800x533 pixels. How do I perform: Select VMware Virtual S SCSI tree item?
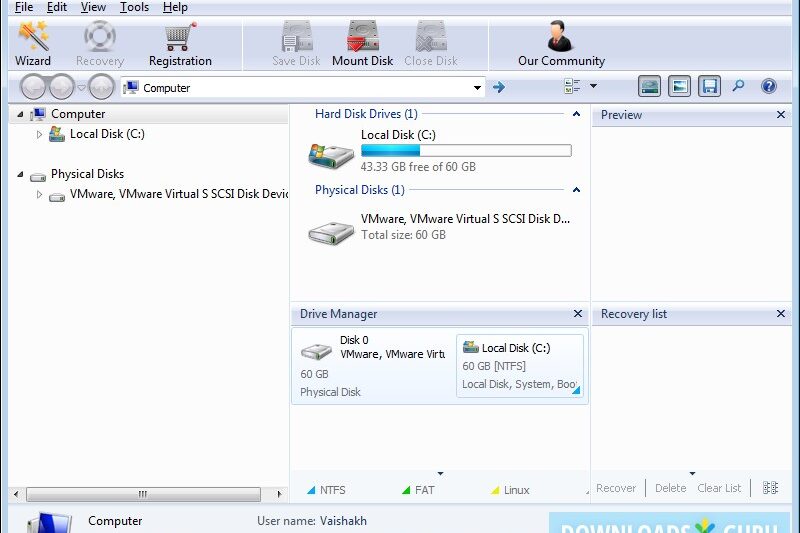179,194
